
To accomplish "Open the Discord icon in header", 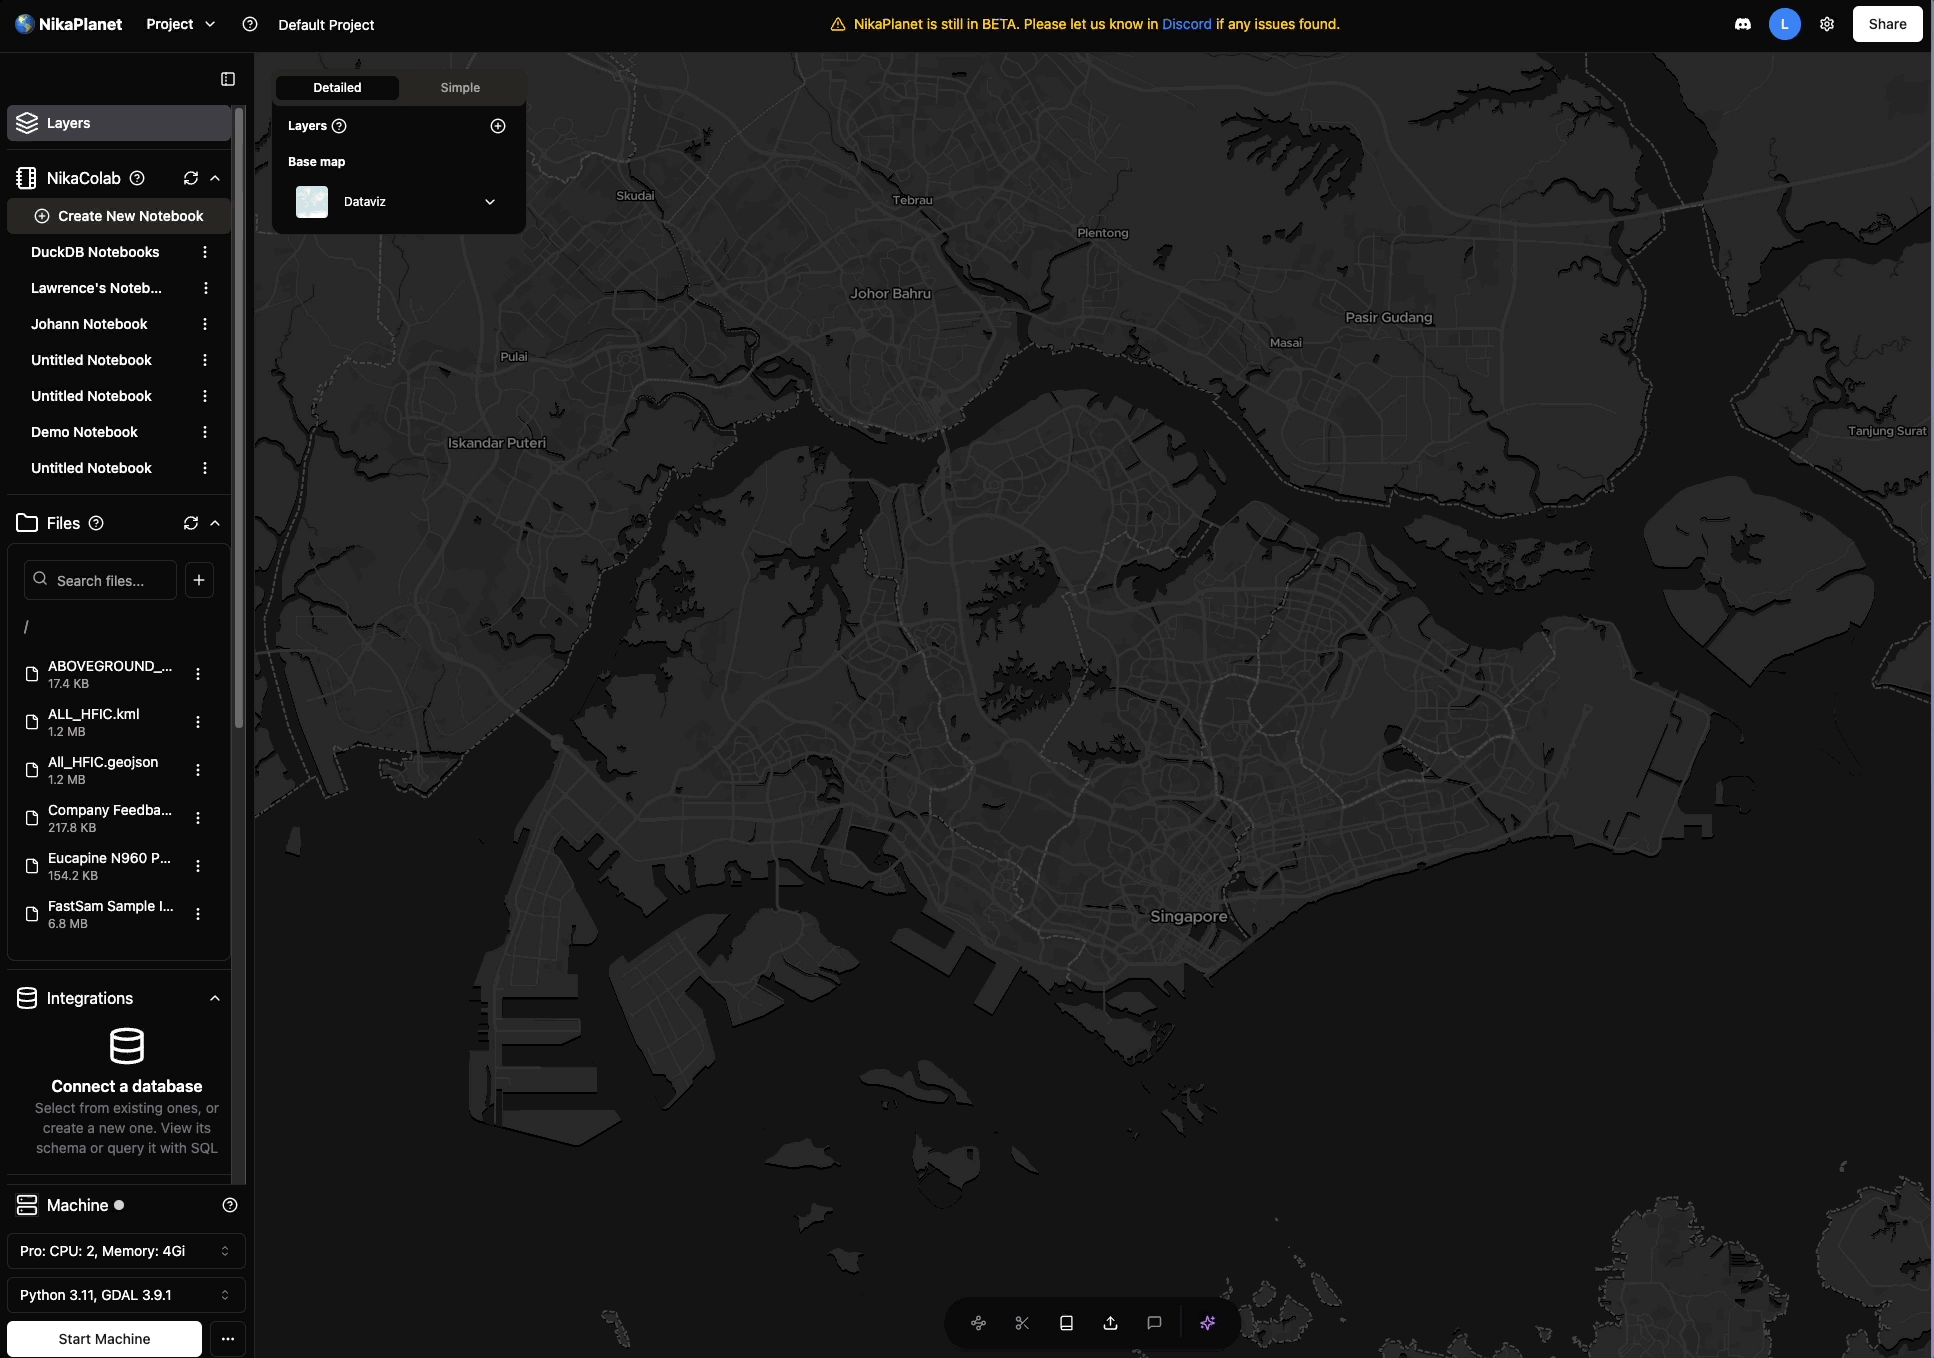I will (1743, 24).
